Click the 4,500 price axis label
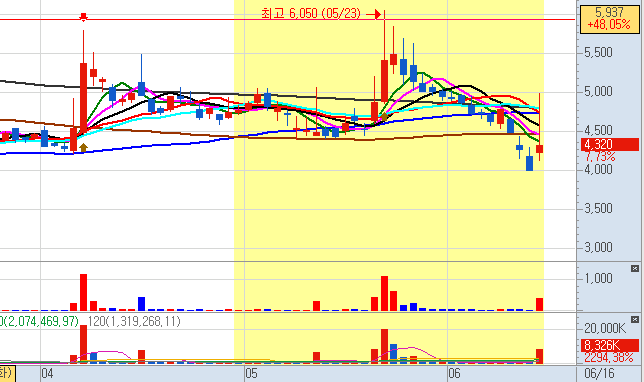 tap(598, 131)
